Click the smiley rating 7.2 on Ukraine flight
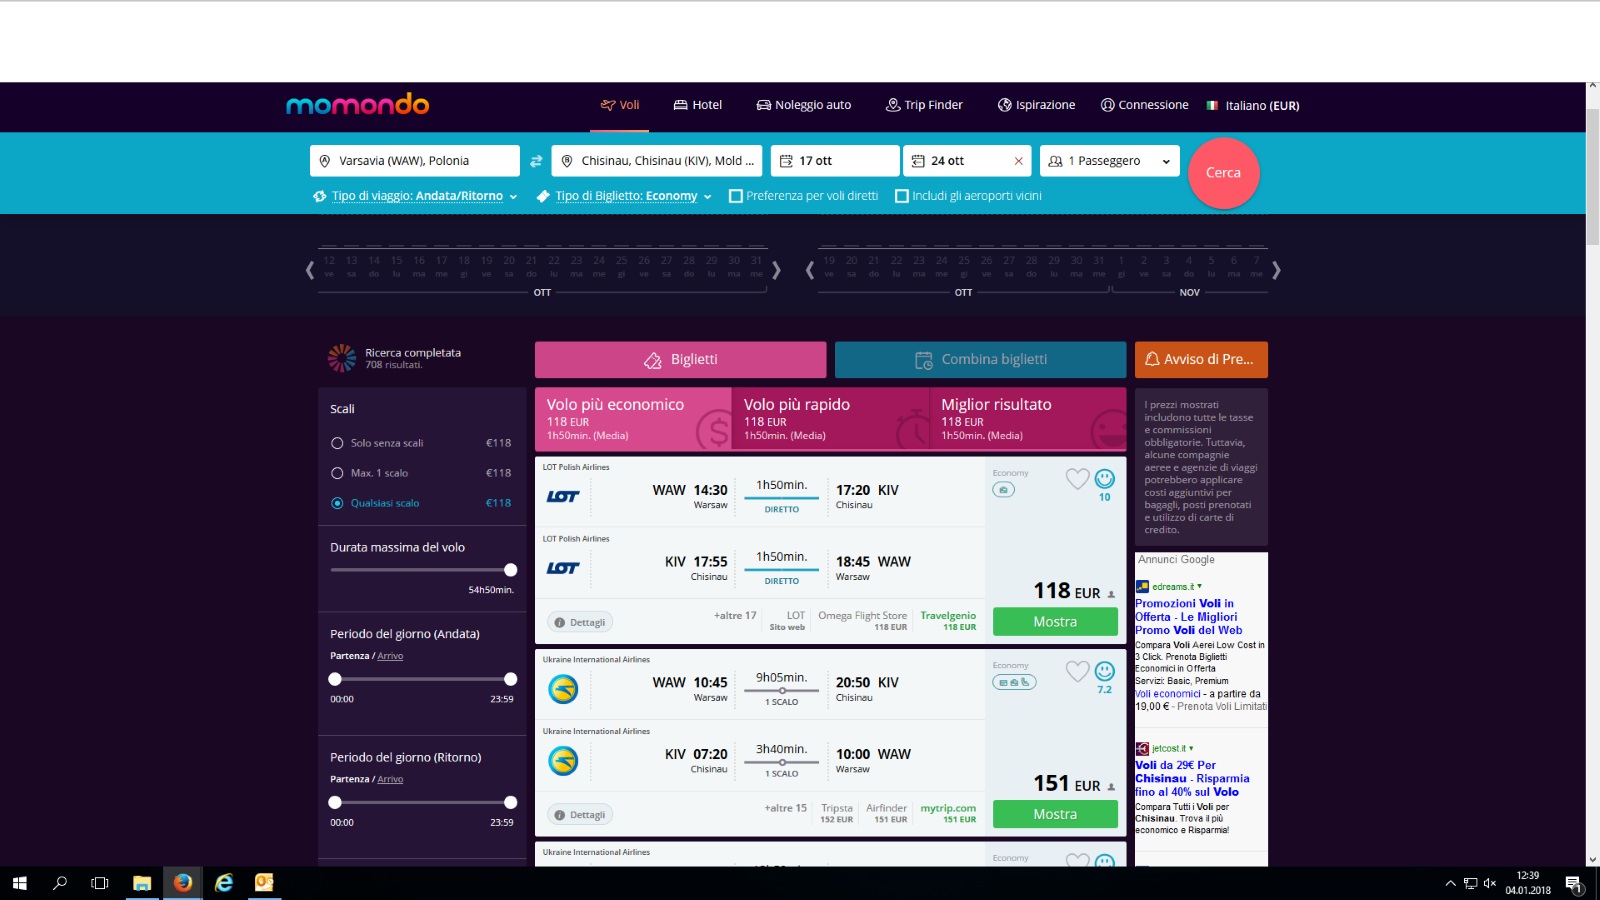The height and width of the screenshot is (900, 1600). pyautogui.click(x=1104, y=671)
